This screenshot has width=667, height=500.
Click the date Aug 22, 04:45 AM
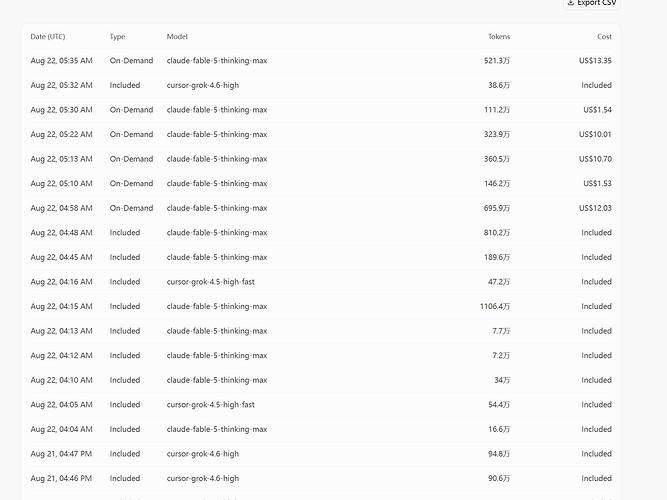(61, 257)
